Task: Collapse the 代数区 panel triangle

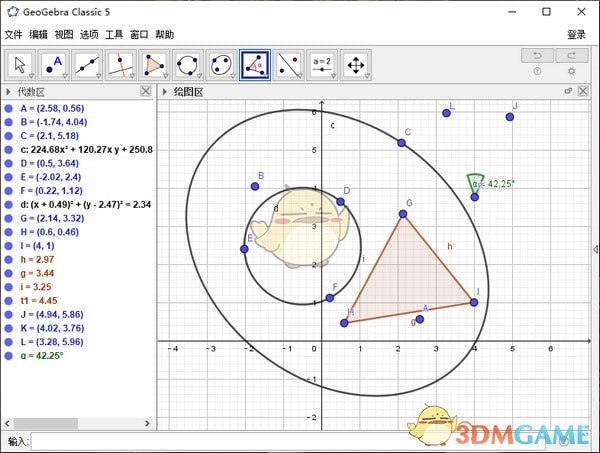Action: [x=7, y=91]
